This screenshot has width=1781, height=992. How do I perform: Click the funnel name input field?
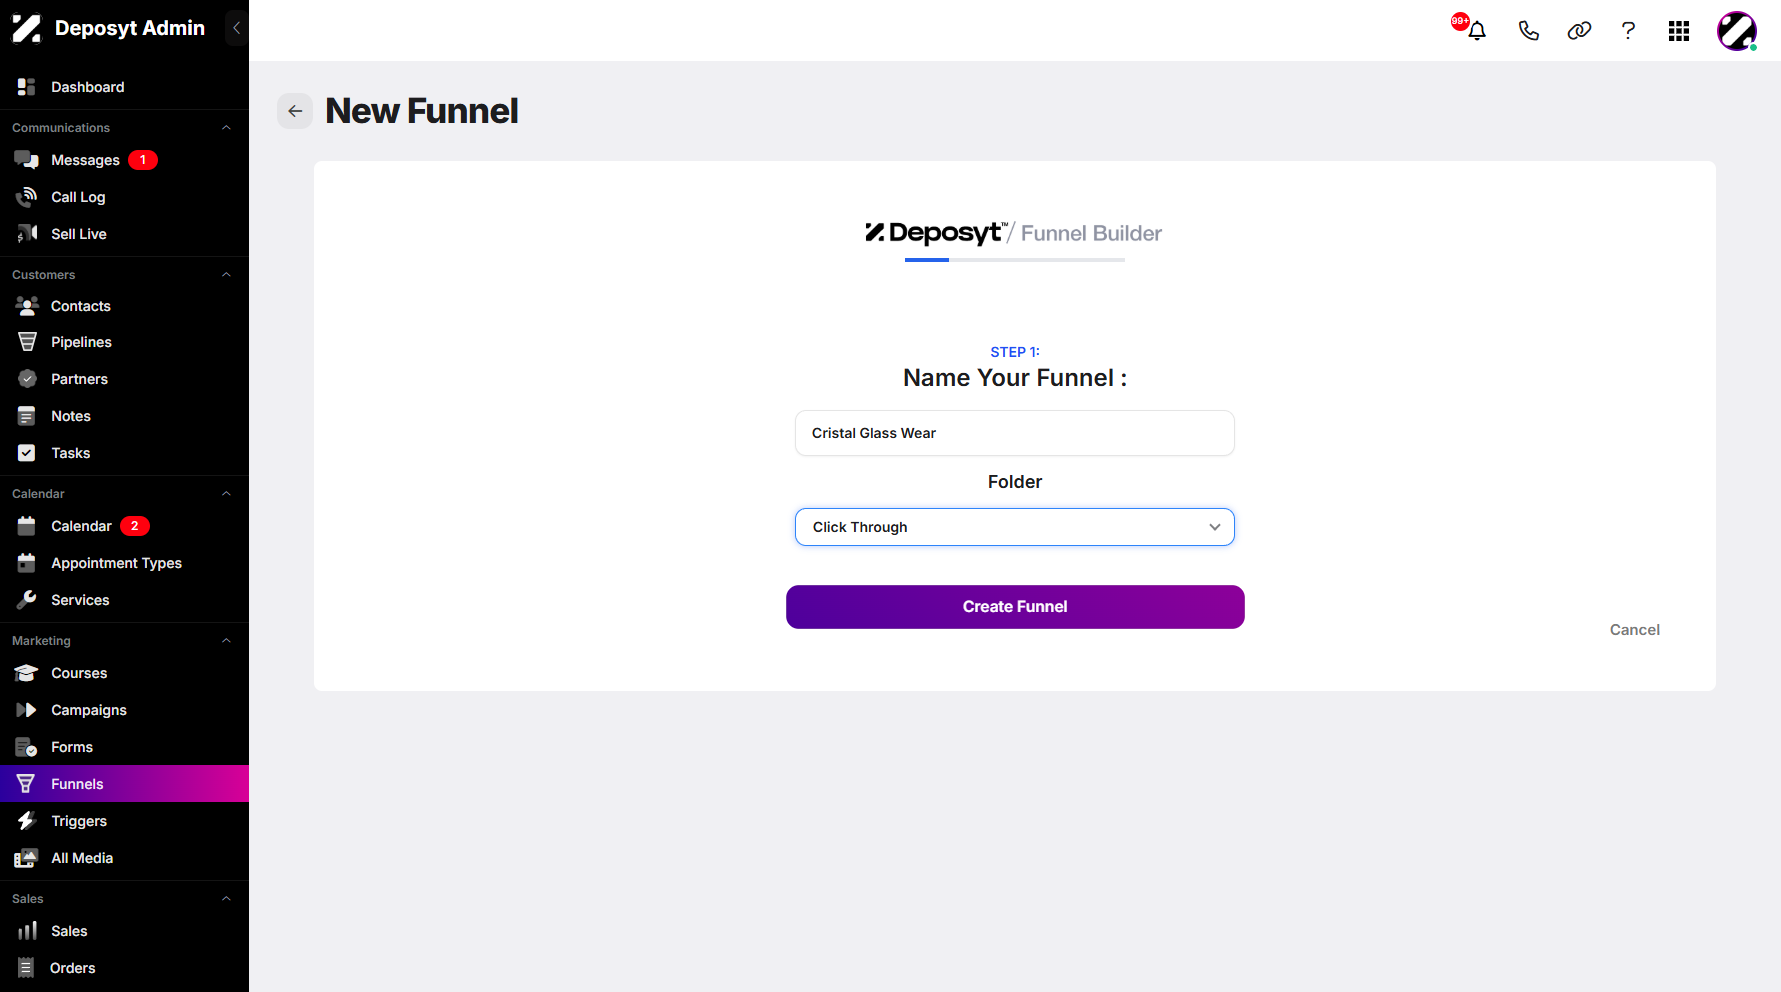(x=1015, y=433)
